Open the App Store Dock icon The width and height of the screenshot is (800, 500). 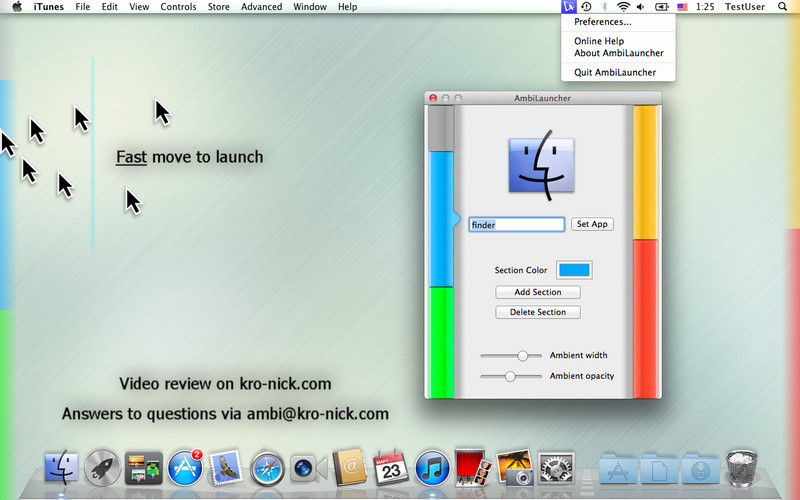(185, 467)
